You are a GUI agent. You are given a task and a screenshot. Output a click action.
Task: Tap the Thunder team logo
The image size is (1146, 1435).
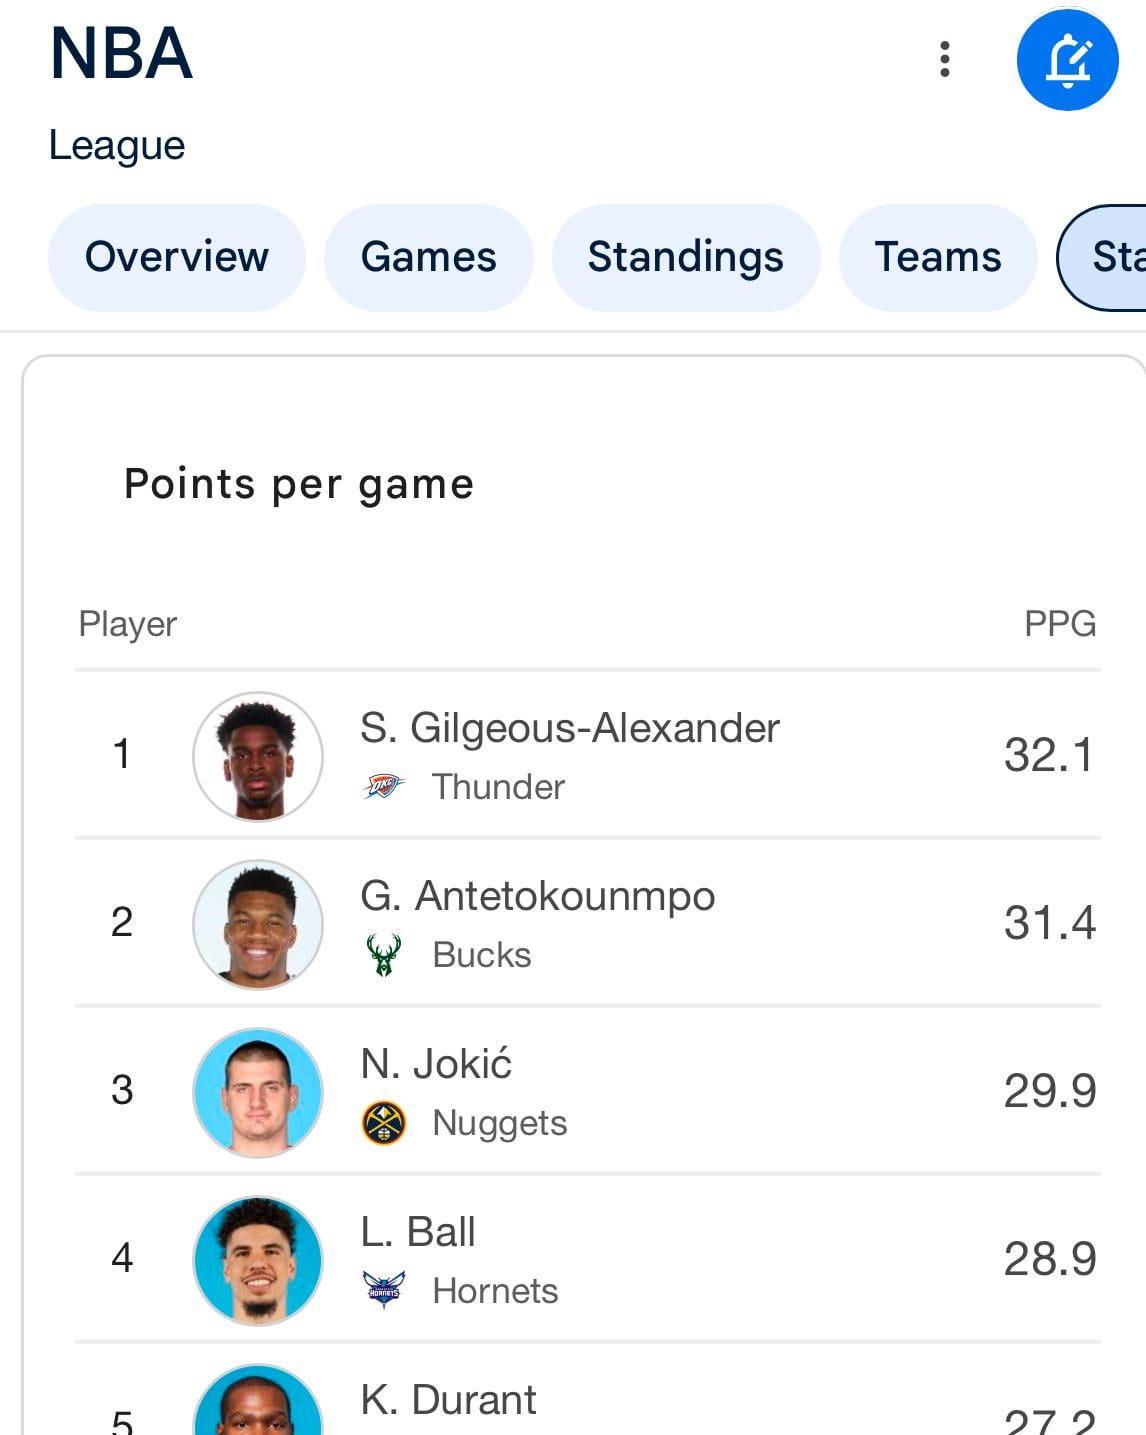383,786
